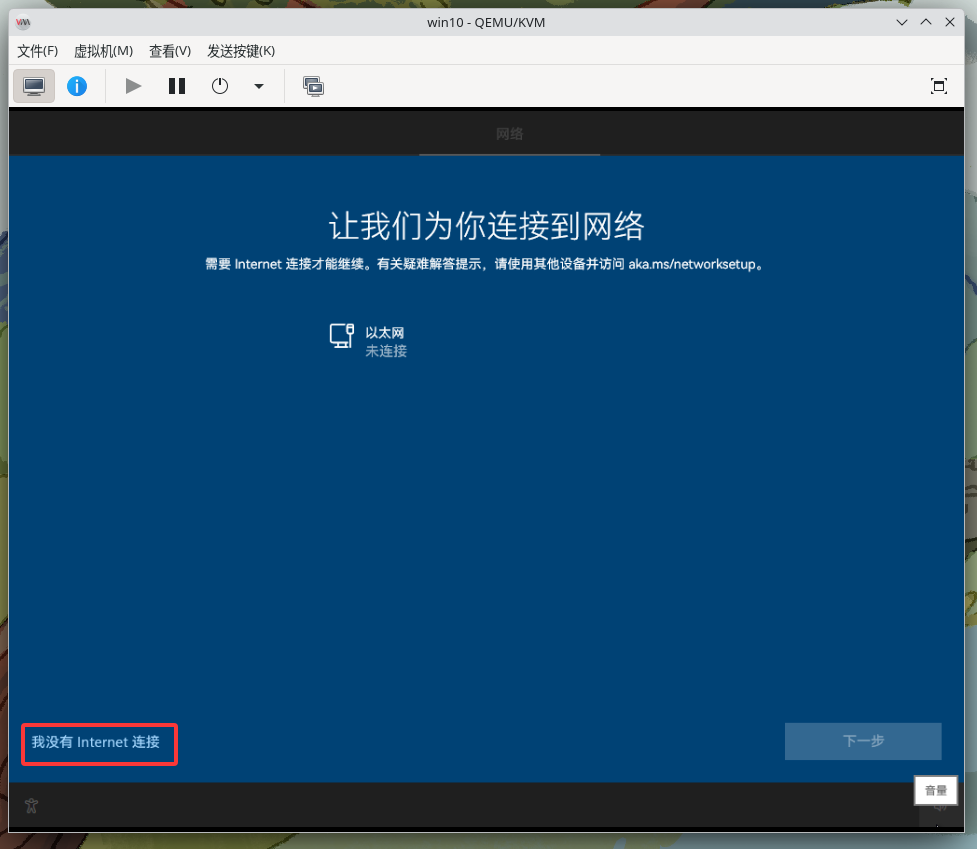The height and width of the screenshot is (849, 977).
Task: Close the win10 QEMU/KVM window
Action: click(950, 22)
